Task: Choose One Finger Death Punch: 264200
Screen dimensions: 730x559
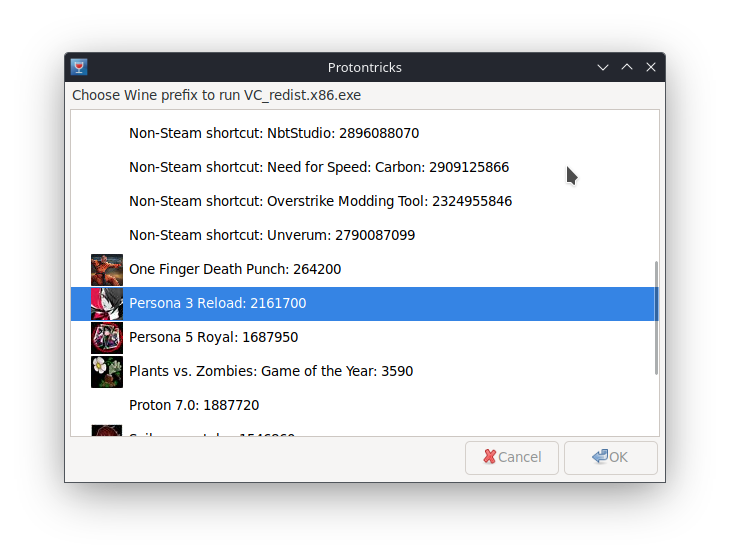Action: click(x=365, y=269)
